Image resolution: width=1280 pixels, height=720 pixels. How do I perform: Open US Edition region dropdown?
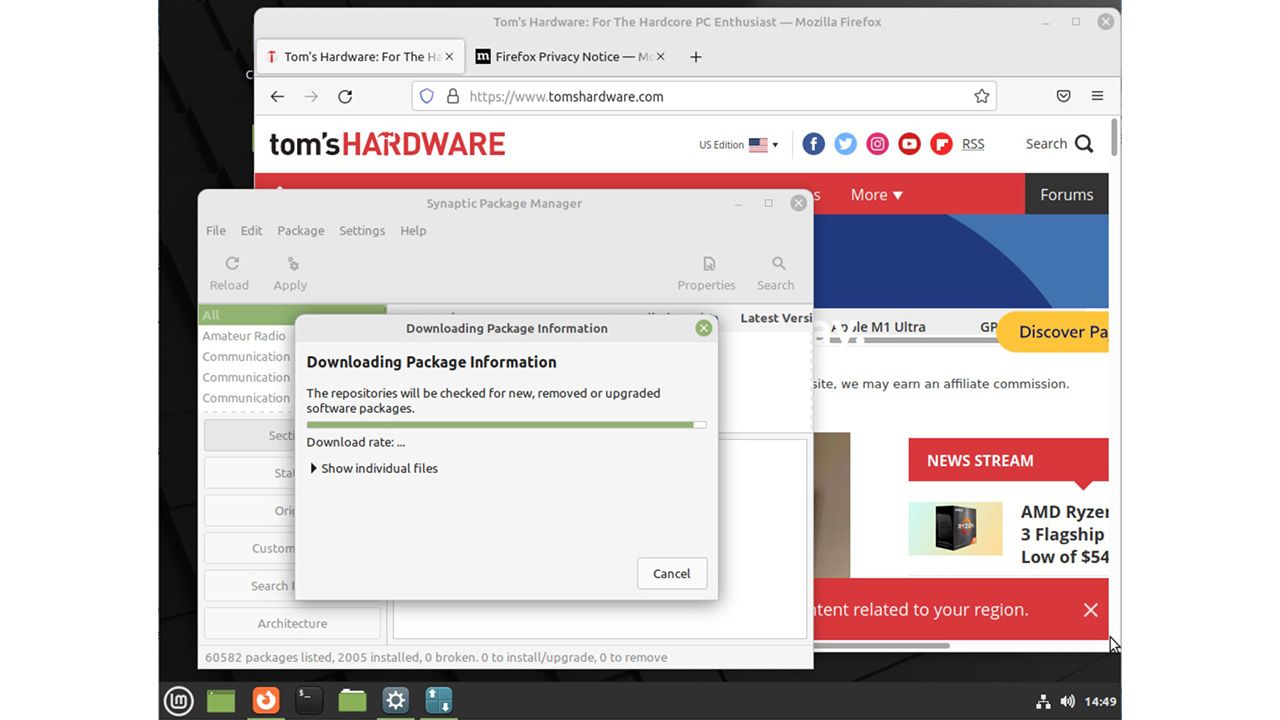[x=738, y=145]
